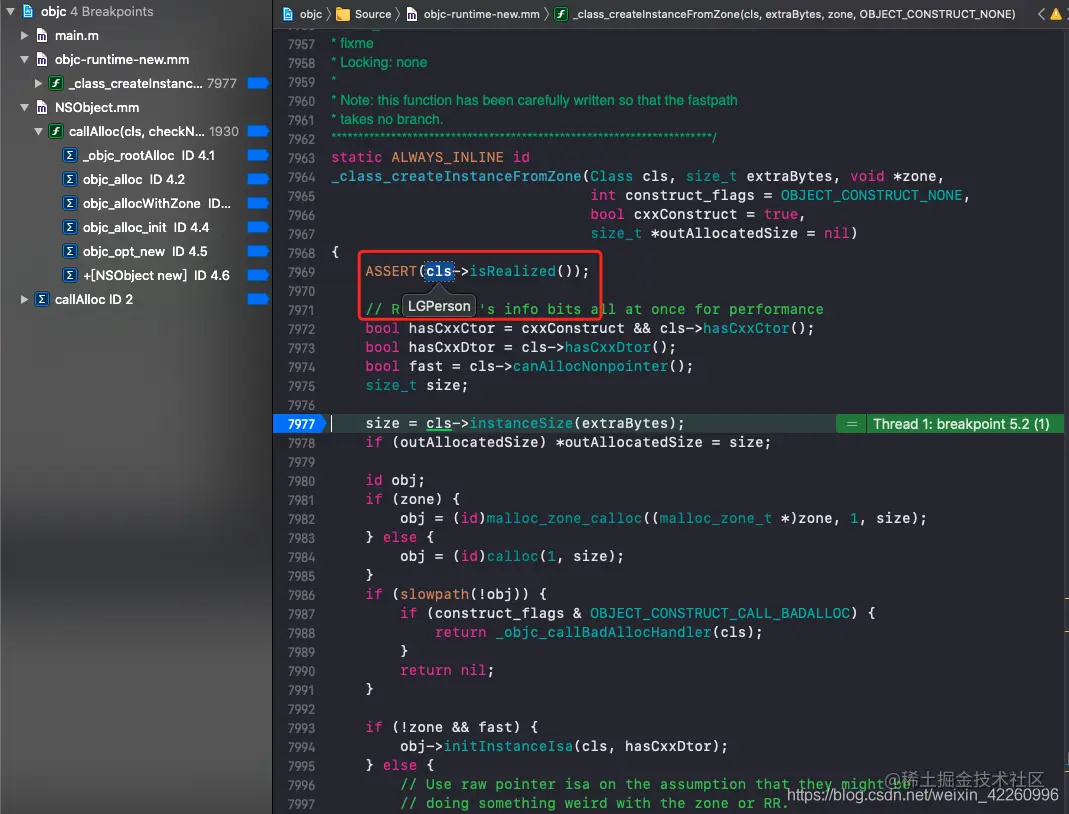Click symbol icon beside objc_opt_new
1069x814 pixels.
pos(70,251)
